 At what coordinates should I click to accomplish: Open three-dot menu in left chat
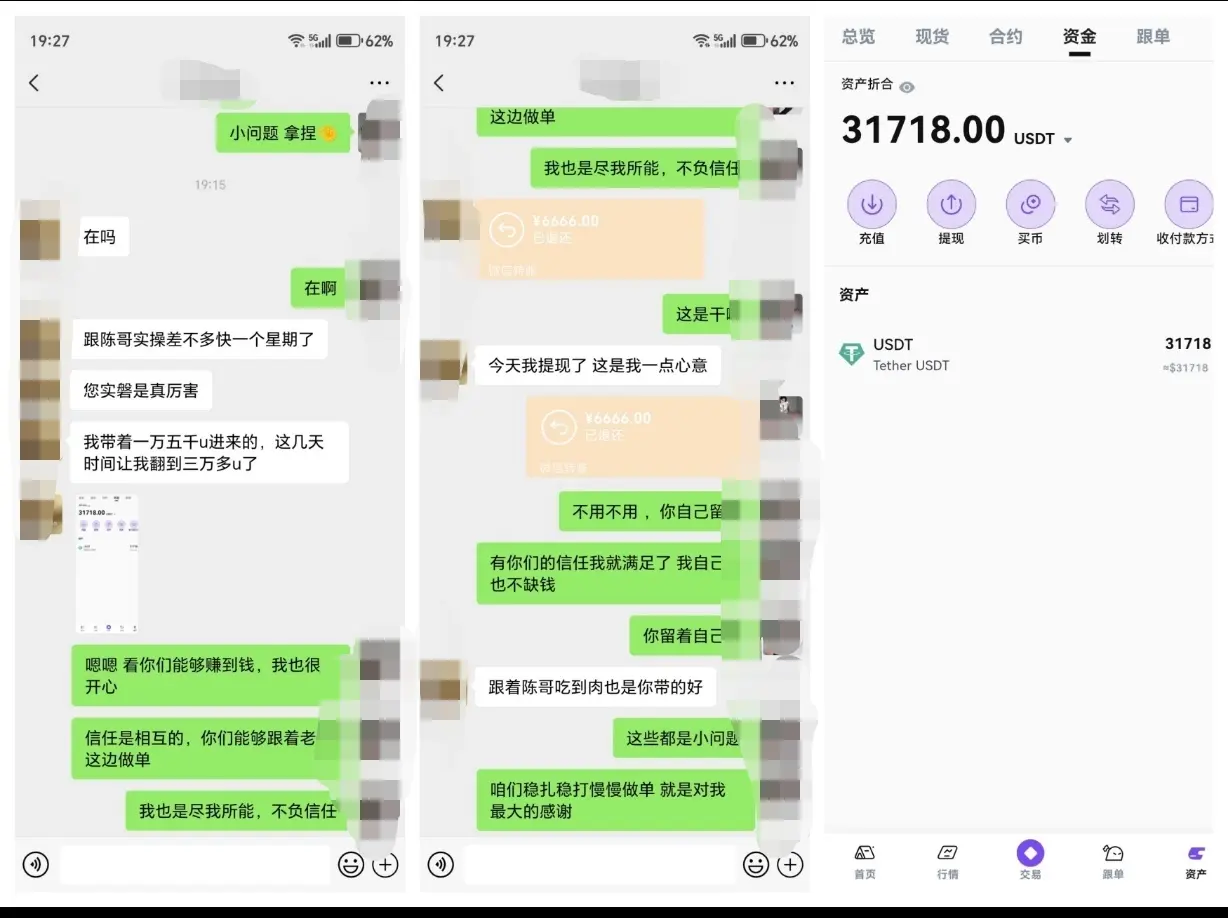pyautogui.click(x=379, y=83)
